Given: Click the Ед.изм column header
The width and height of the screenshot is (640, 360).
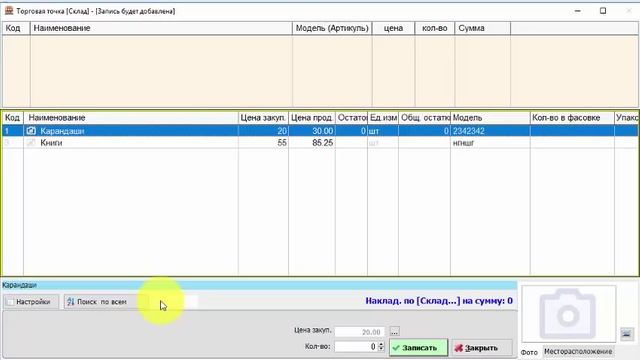Looking at the screenshot, I should click(383, 118).
